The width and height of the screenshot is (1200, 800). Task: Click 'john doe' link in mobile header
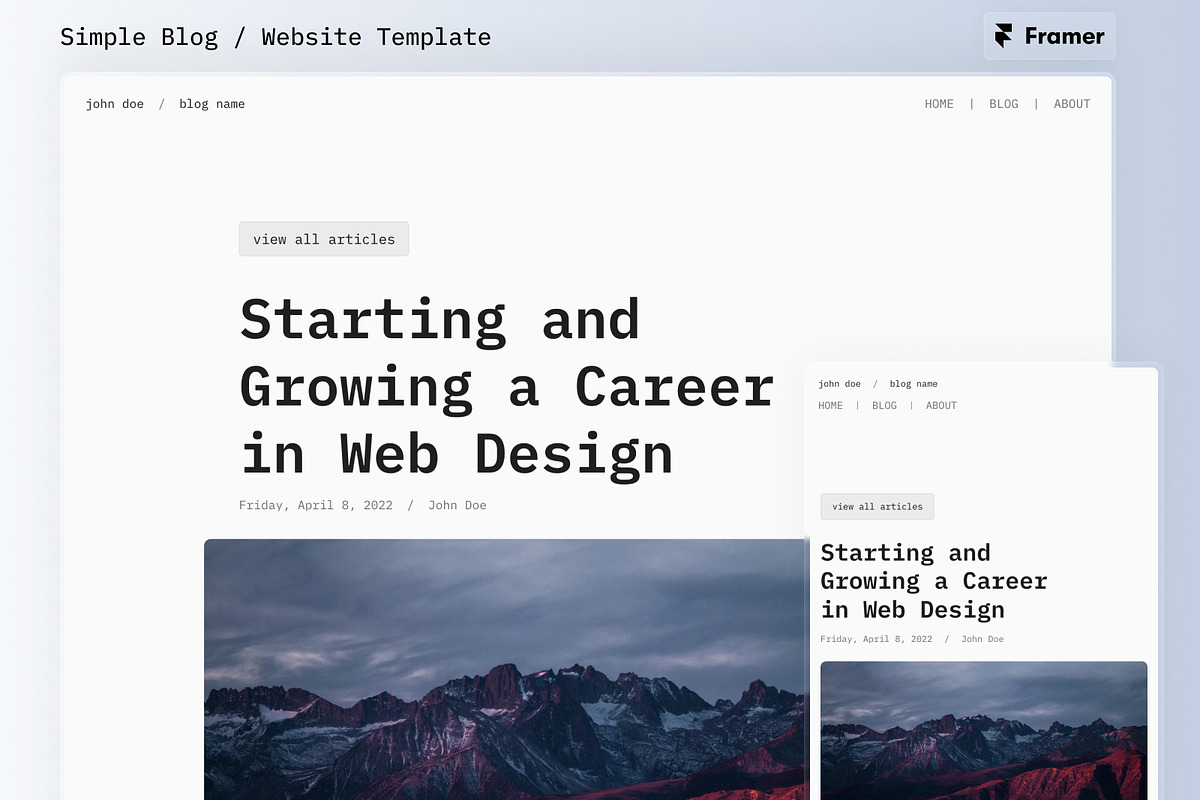pos(839,384)
